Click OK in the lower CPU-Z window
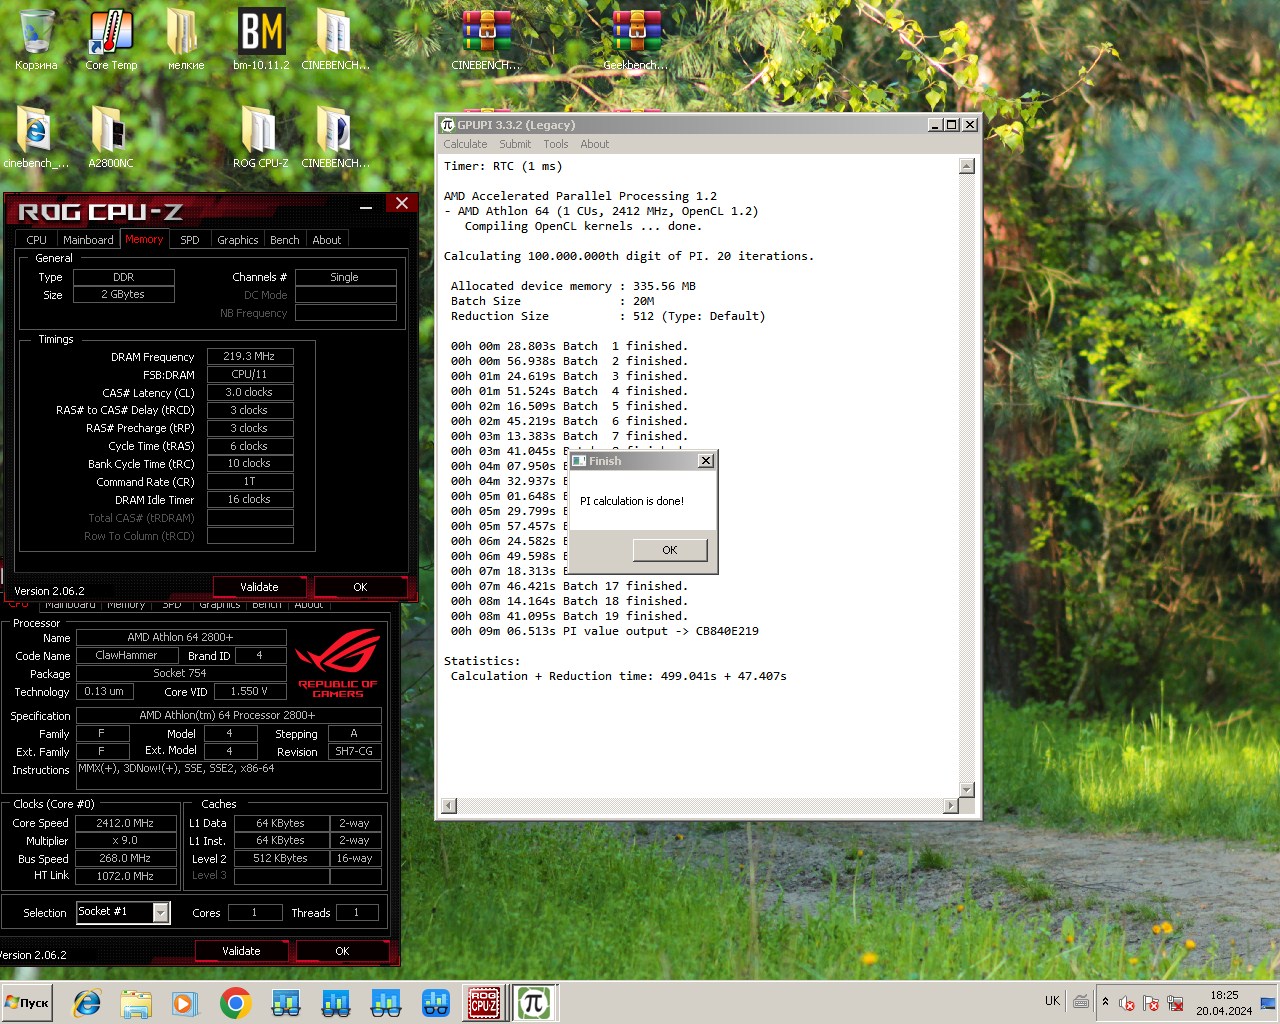1280x1024 pixels. pos(342,951)
